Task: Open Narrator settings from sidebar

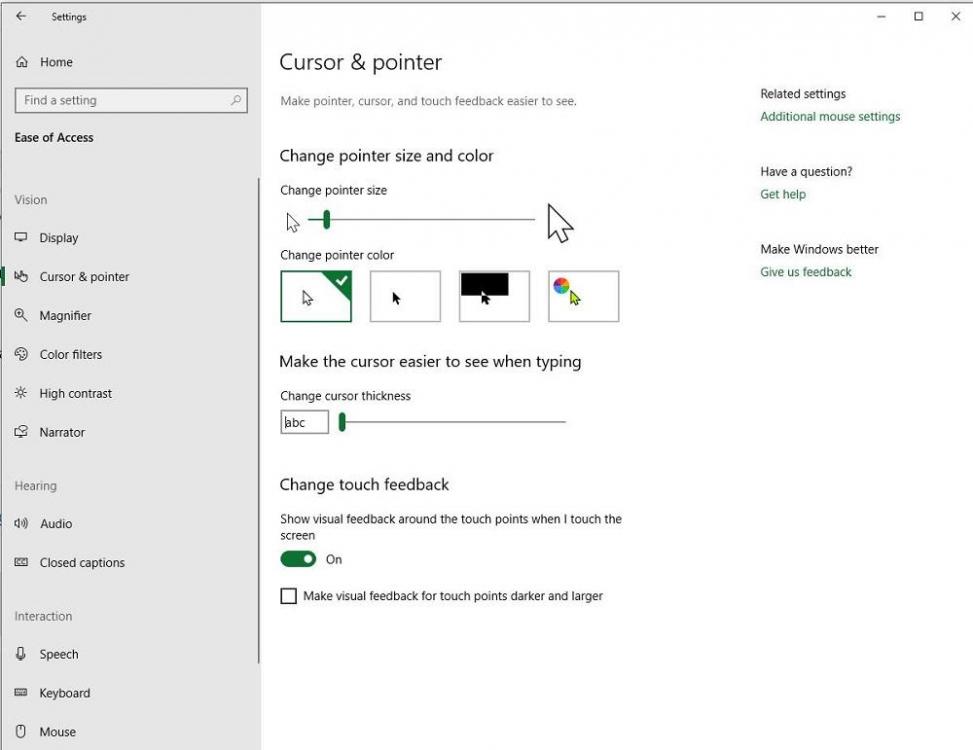Action: point(62,433)
